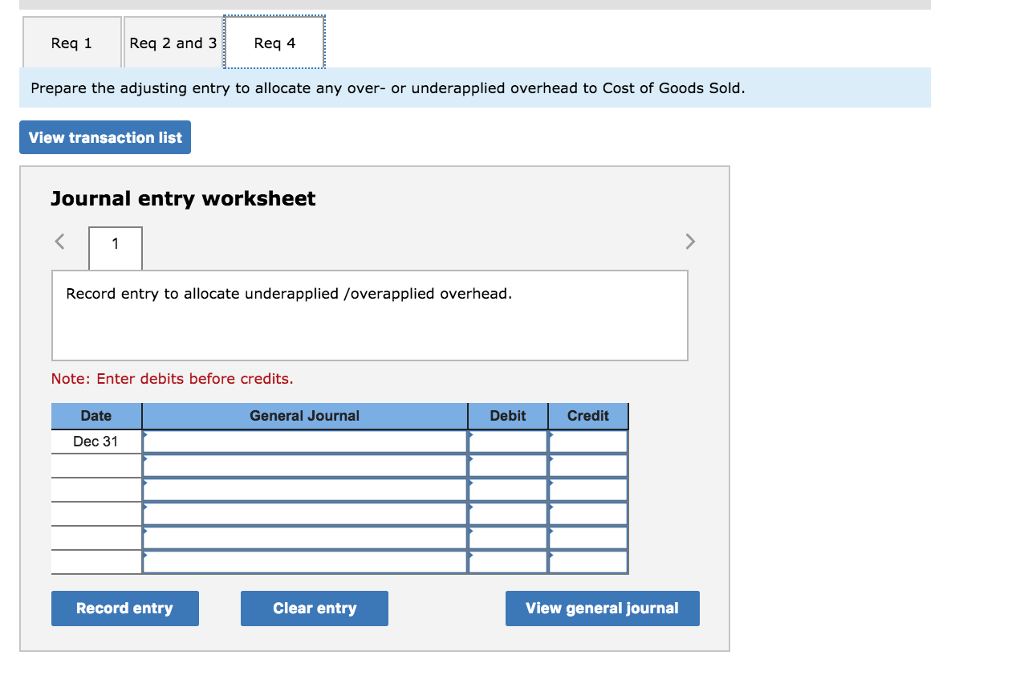Click the View transaction list button
This screenshot has height=692, width=1024.
(x=104, y=137)
